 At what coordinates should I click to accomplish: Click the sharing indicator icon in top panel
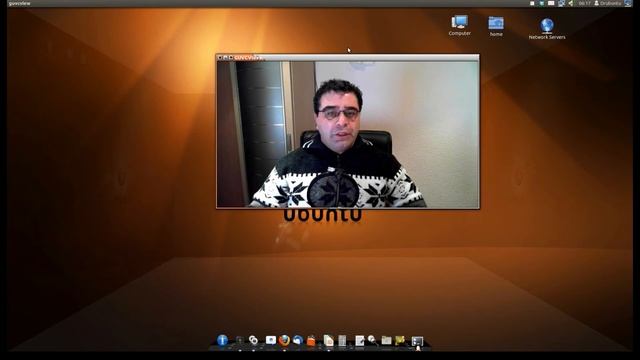[571, 3]
